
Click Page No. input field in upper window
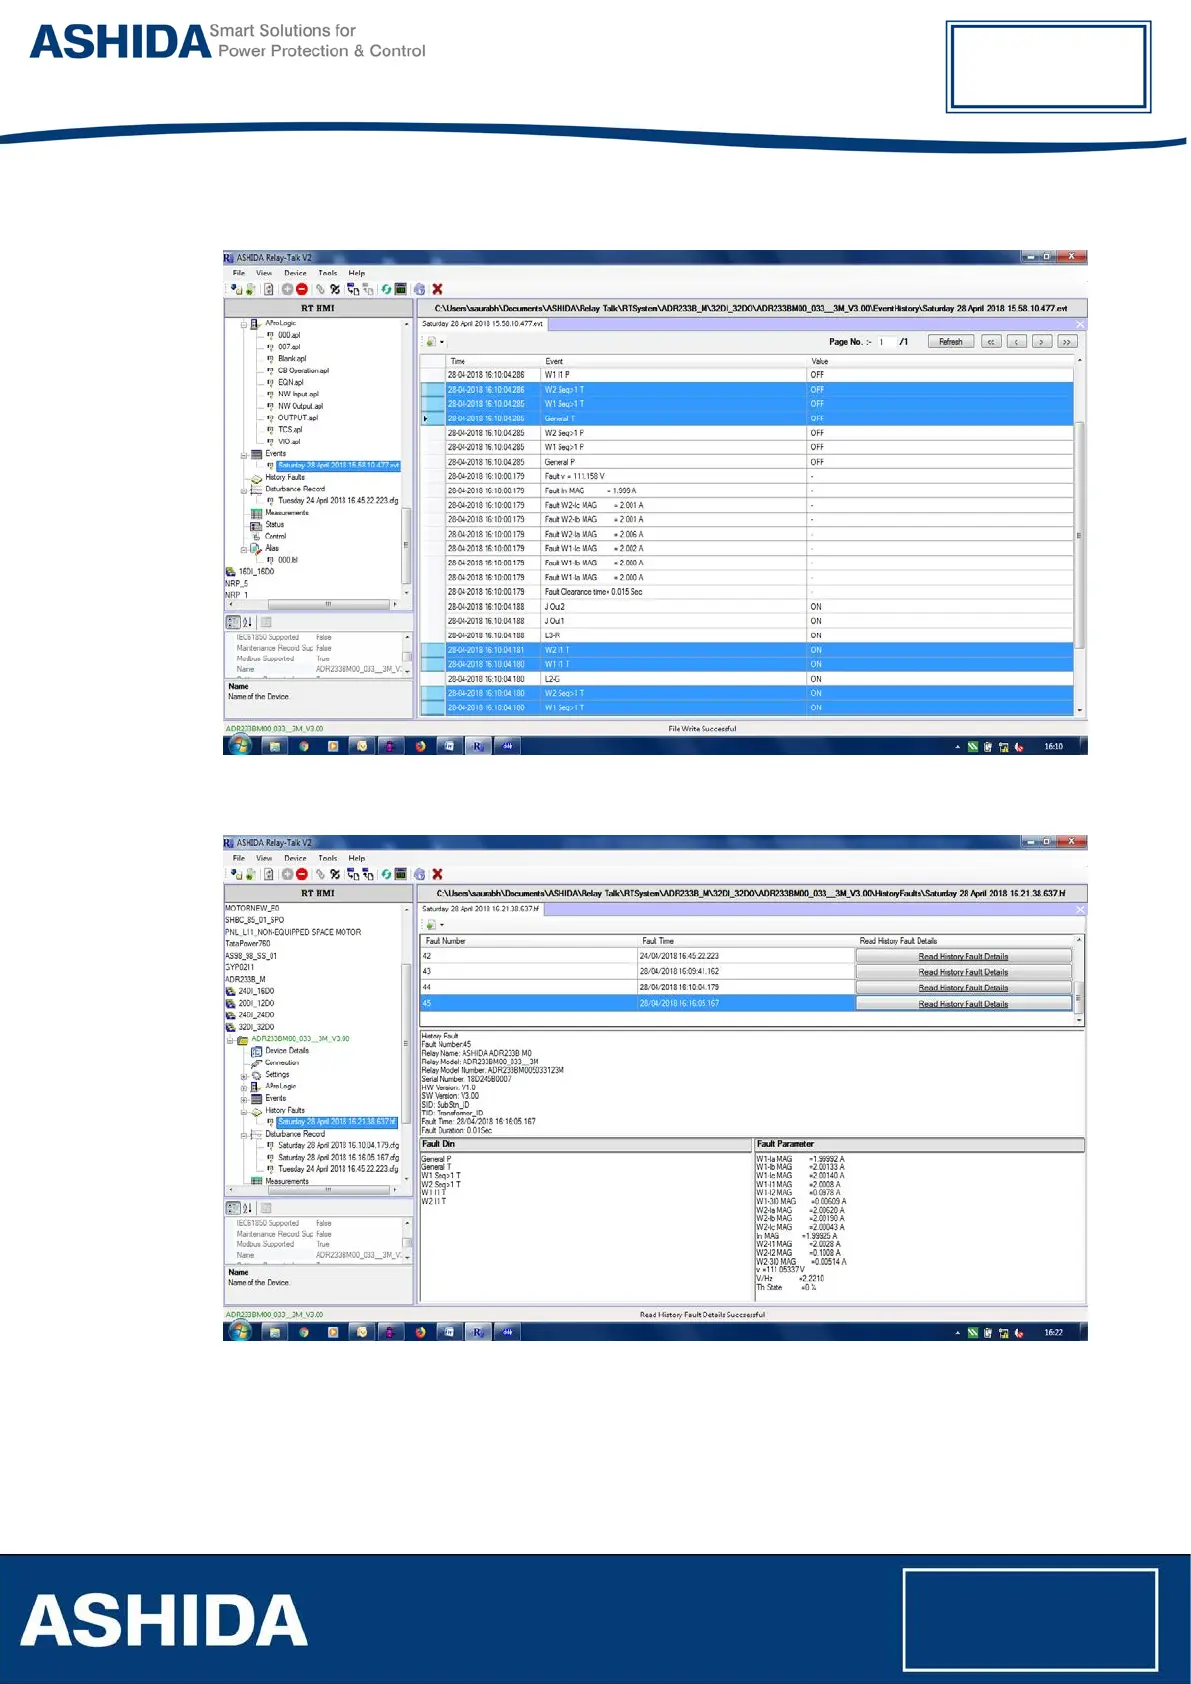pyautogui.click(x=885, y=342)
